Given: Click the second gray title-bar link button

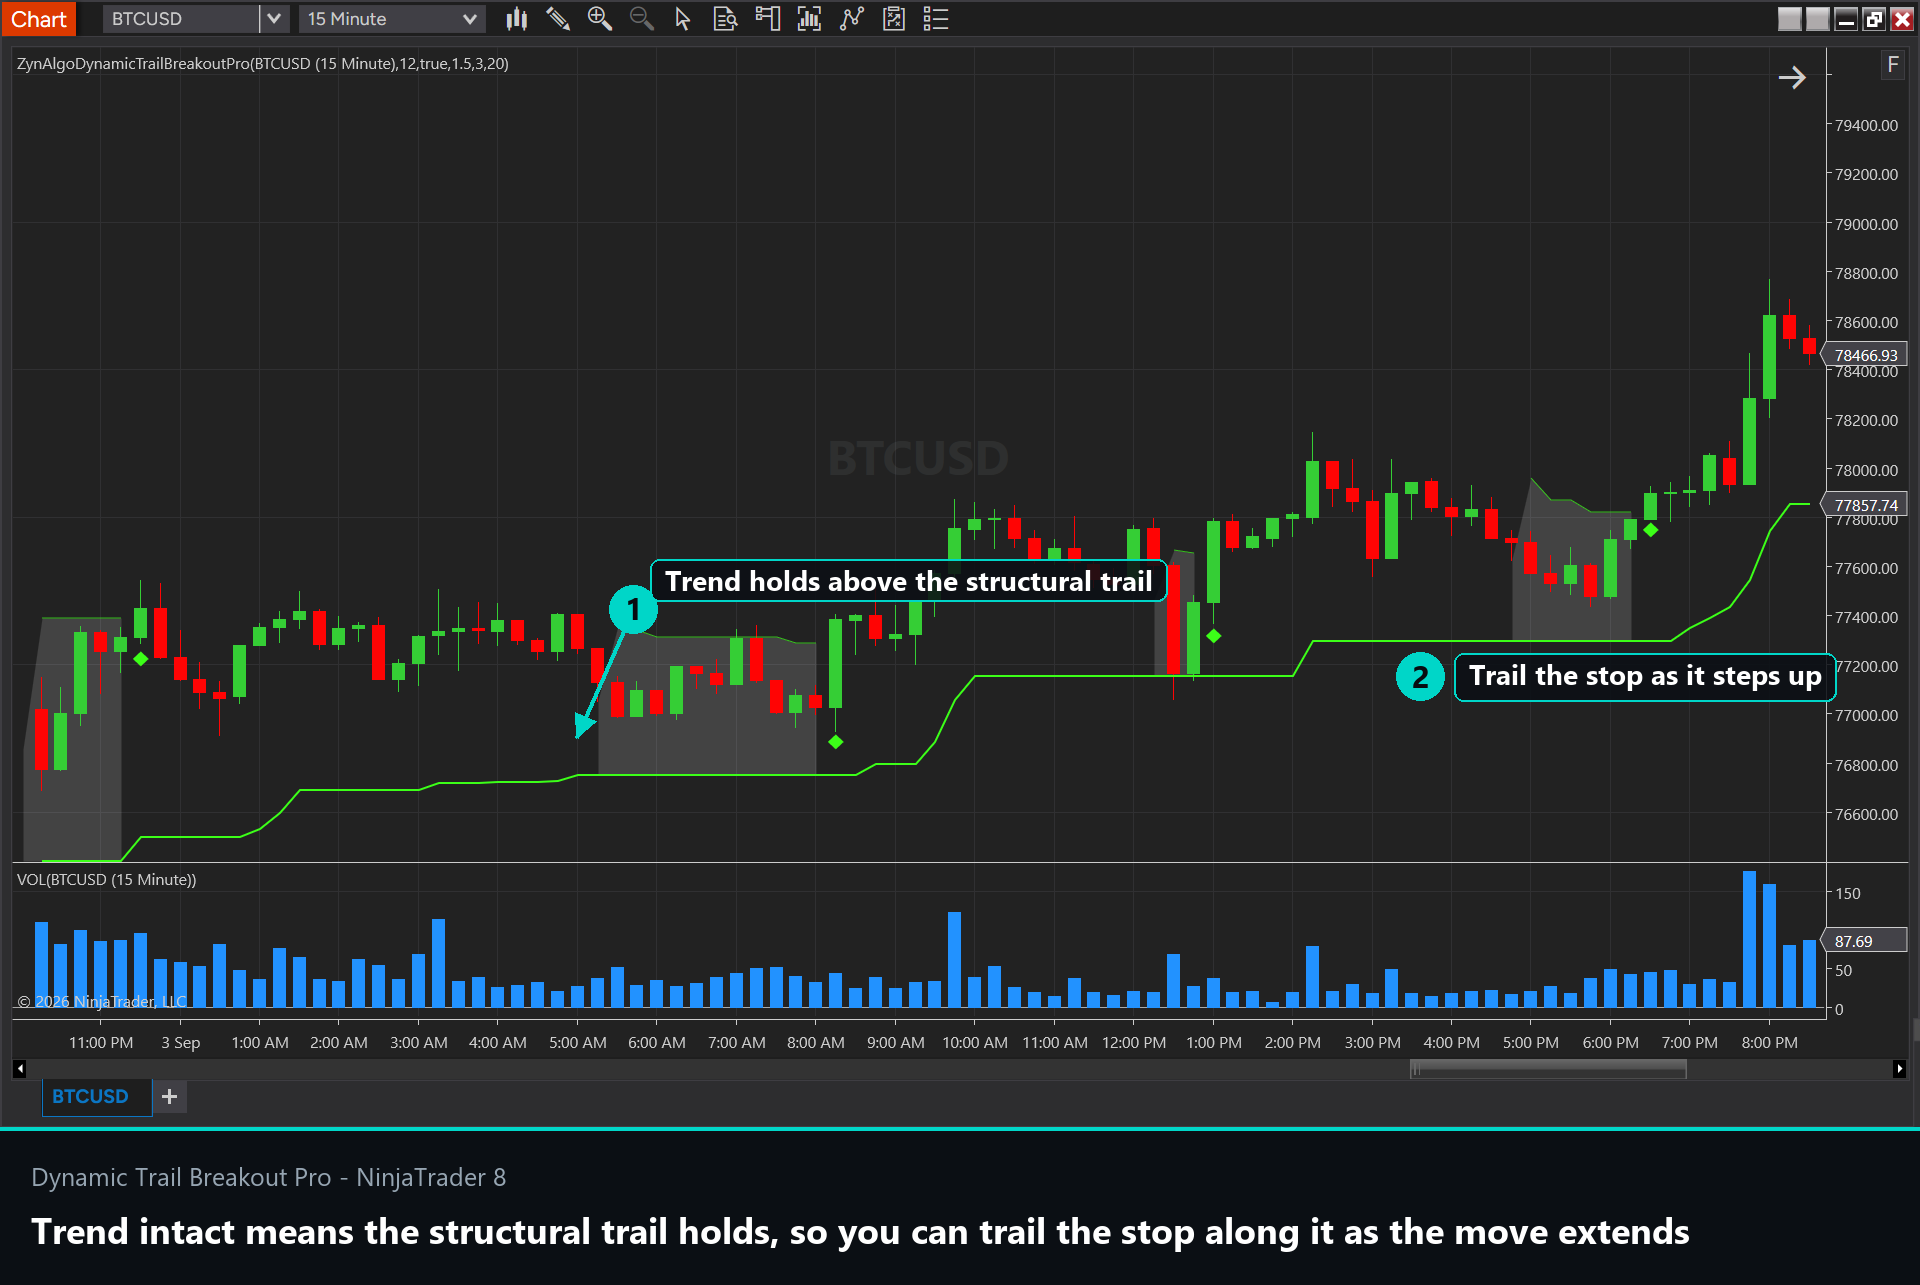Looking at the screenshot, I should point(1817,19).
